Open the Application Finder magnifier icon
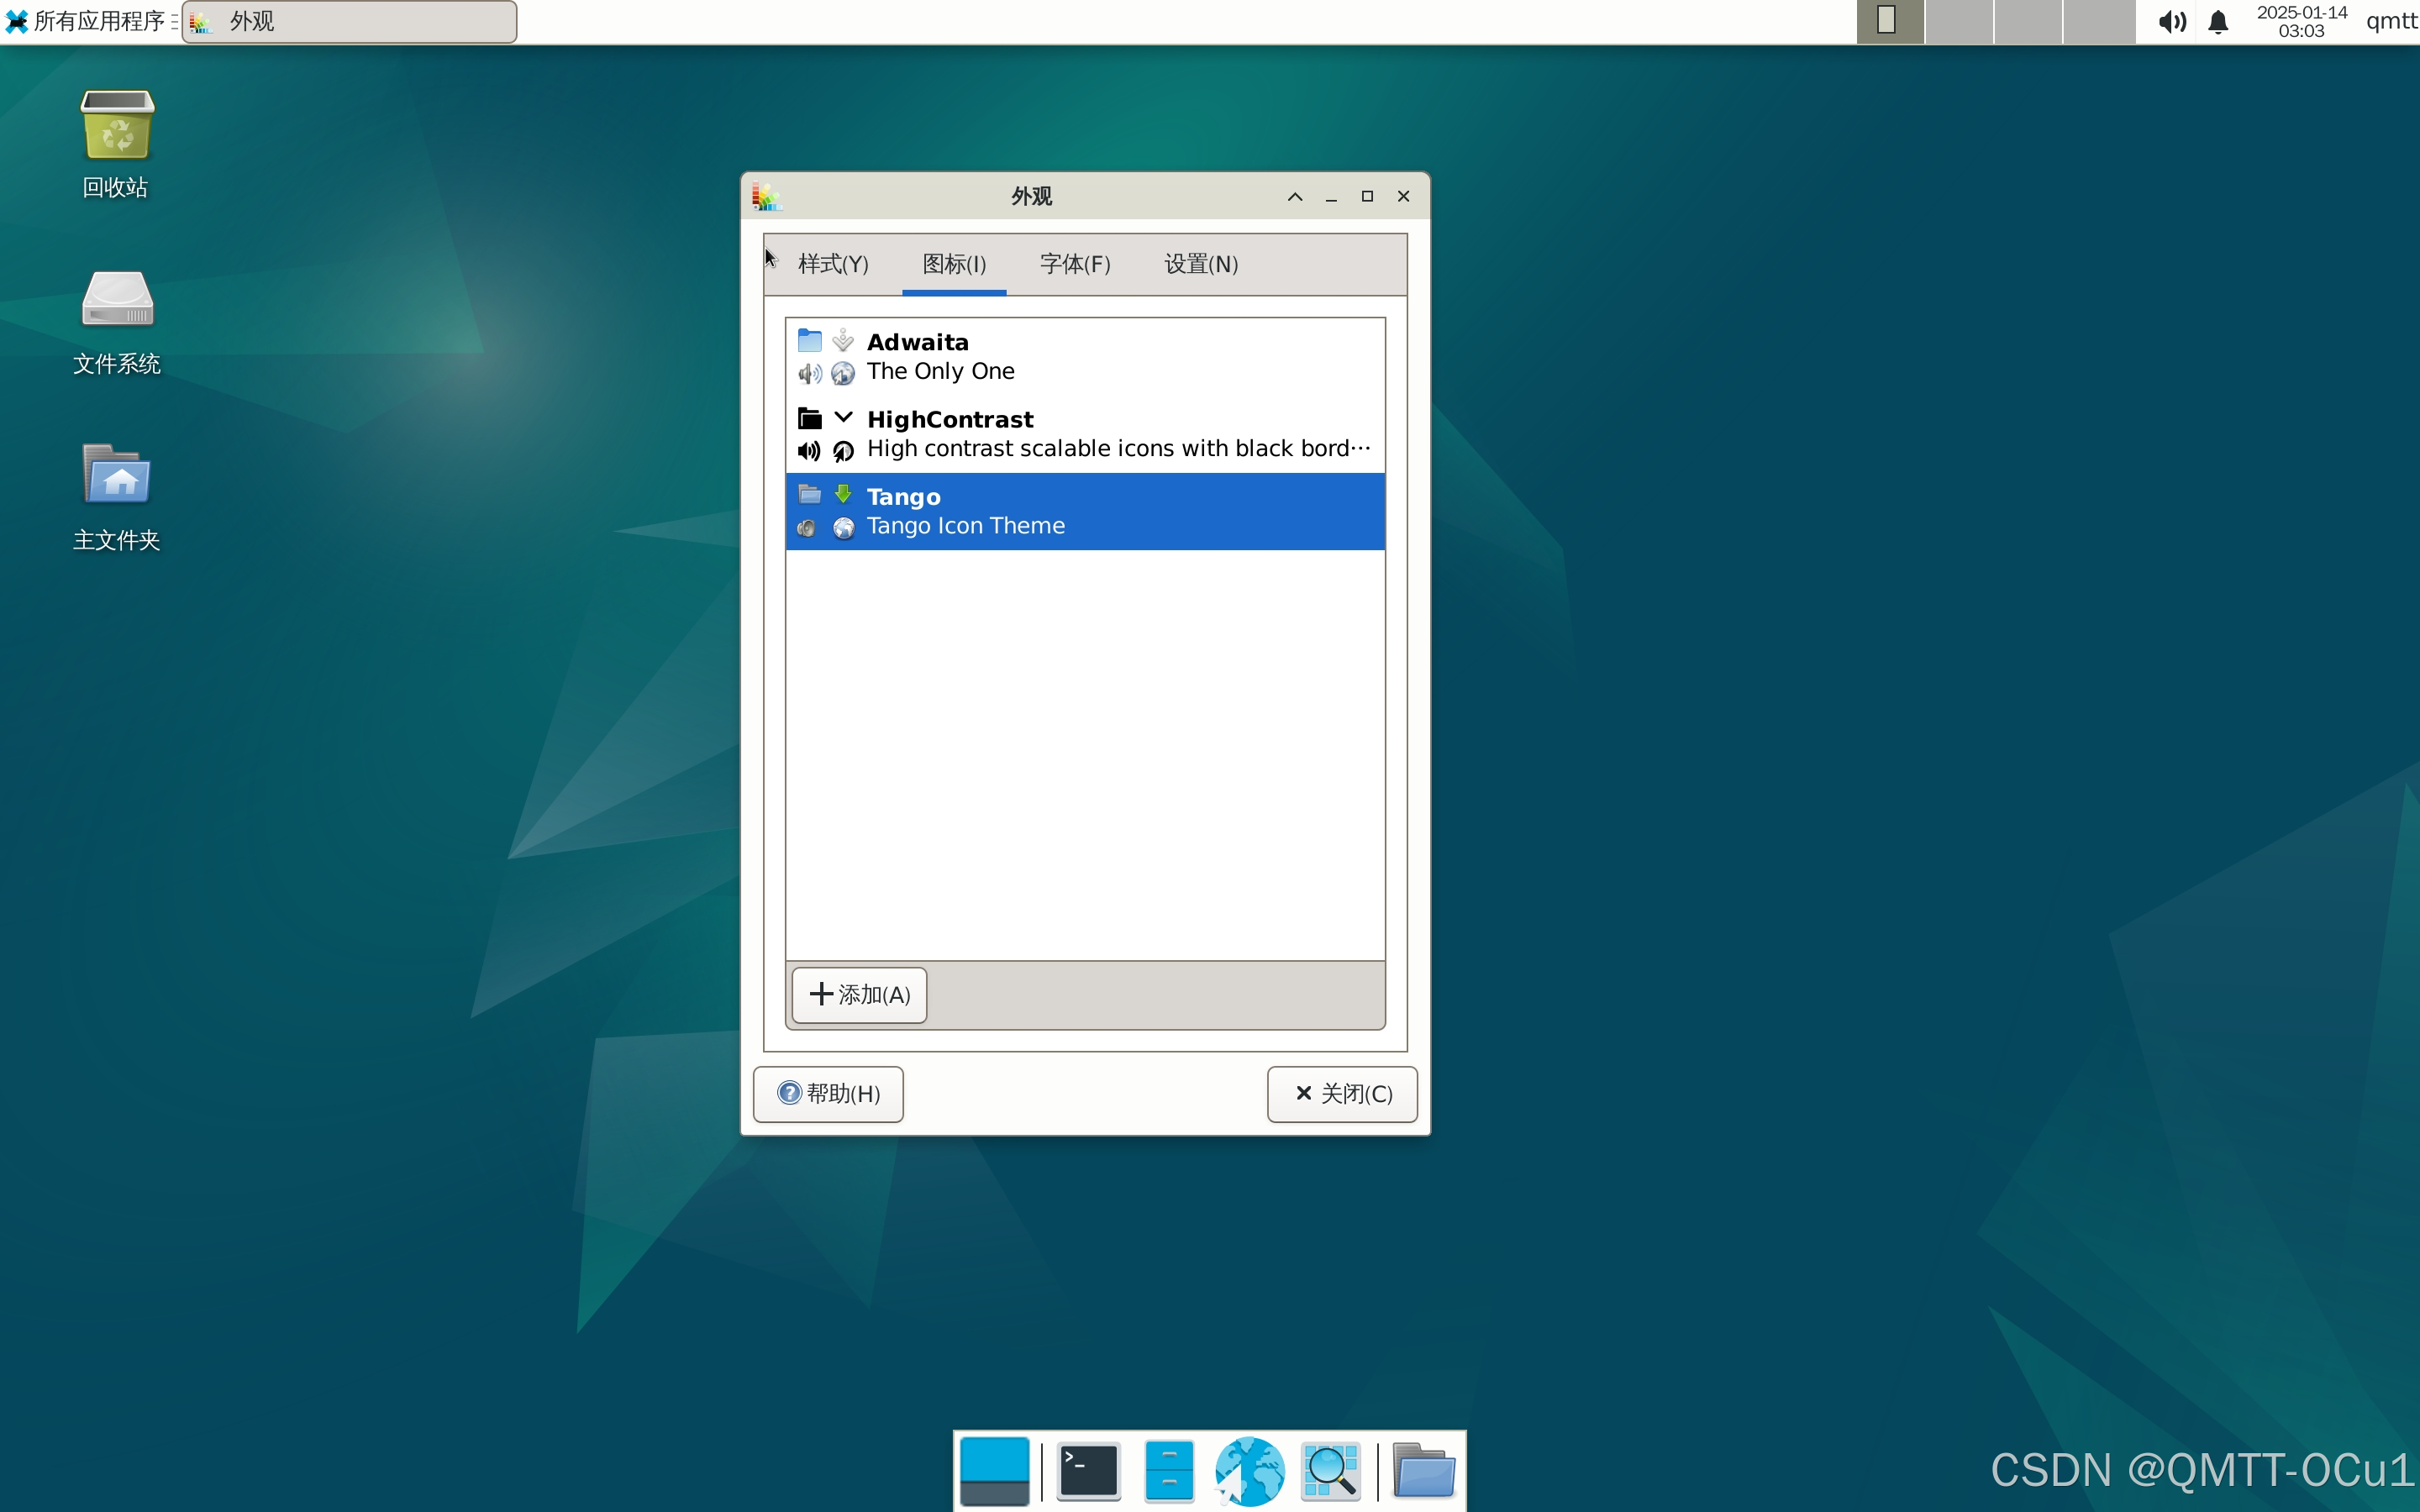The image size is (2420, 1512). pos(1330,1471)
